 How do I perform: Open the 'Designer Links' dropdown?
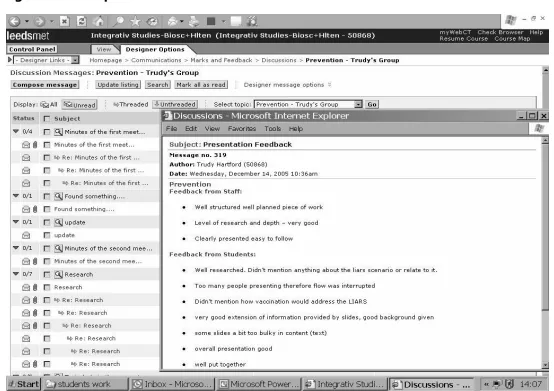[46, 60]
